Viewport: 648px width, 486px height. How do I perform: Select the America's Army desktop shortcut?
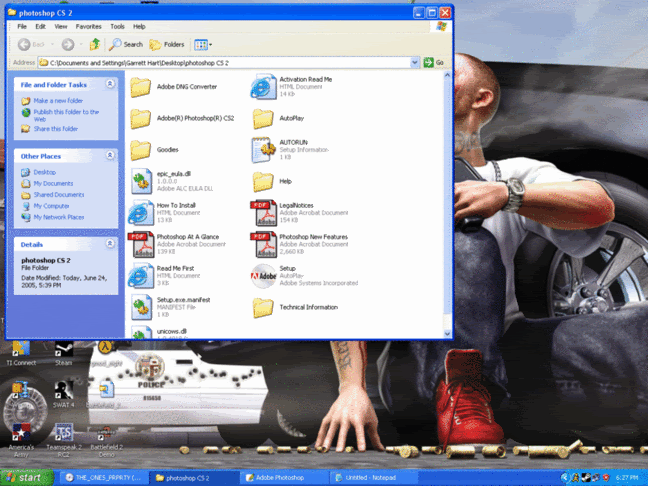21,440
